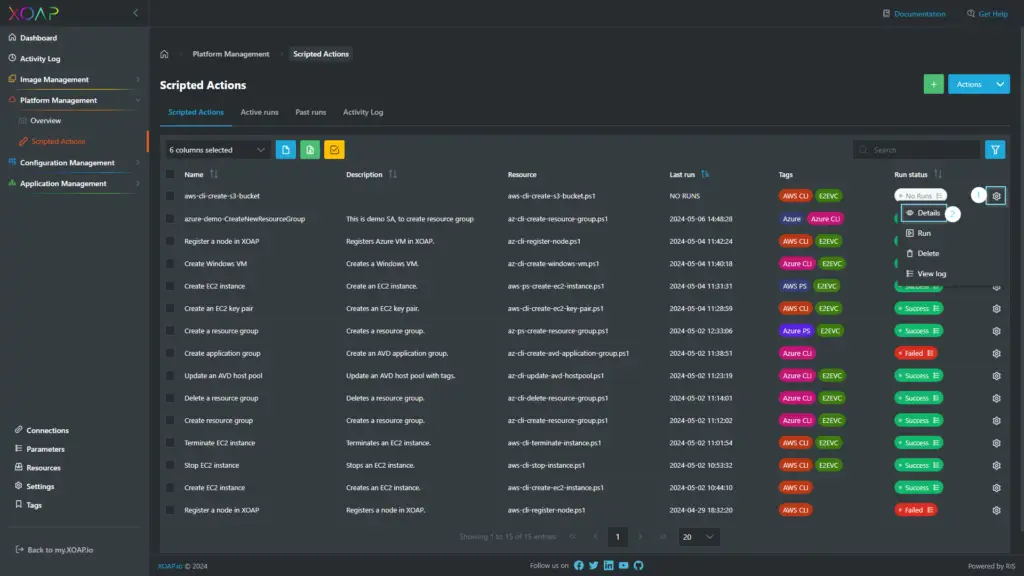Open Platform Management Overview

tap(46, 121)
